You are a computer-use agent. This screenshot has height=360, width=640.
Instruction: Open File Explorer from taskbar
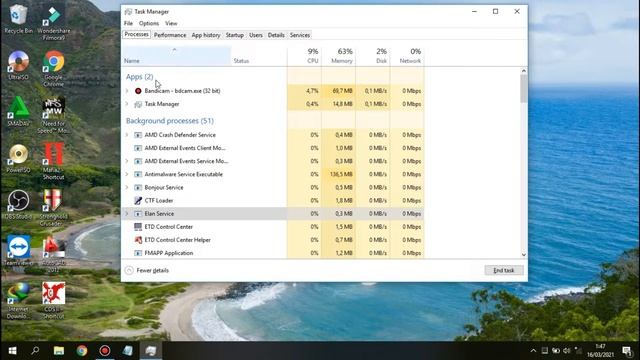(59, 351)
